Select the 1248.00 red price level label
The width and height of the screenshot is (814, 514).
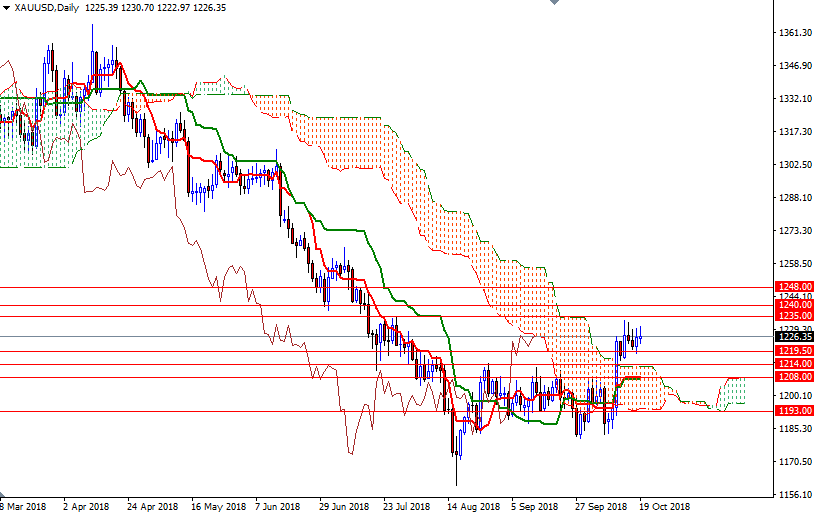[x=794, y=287]
